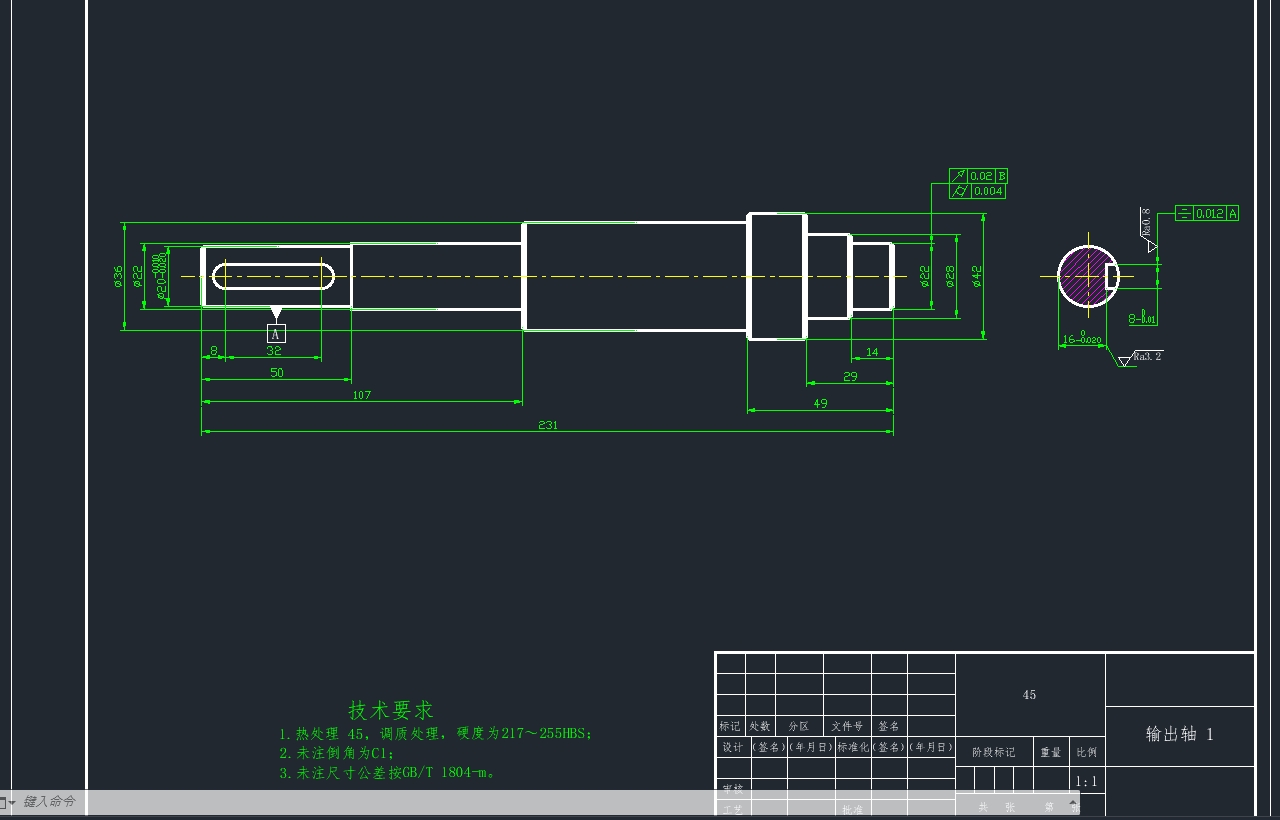Select the note line 2.未注倒角为C1

click(337, 753)
